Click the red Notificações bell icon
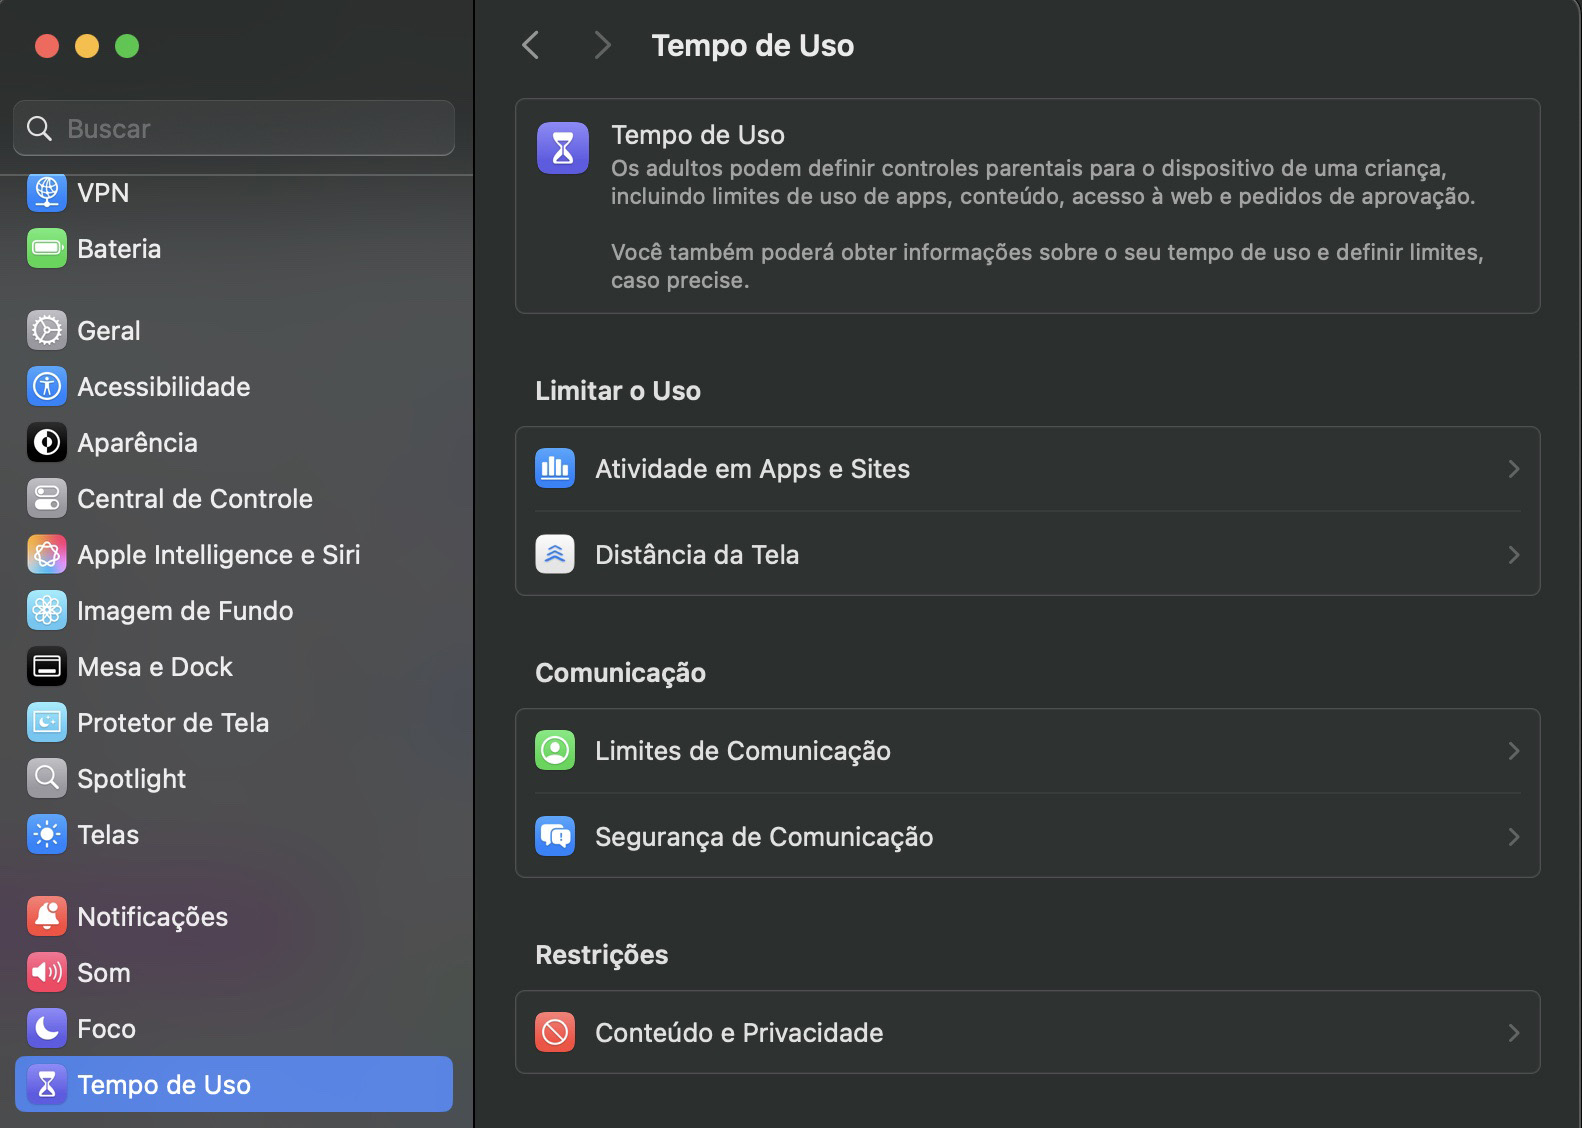The width and height of the screenshot is (1582, 1128). coord(47,916)
